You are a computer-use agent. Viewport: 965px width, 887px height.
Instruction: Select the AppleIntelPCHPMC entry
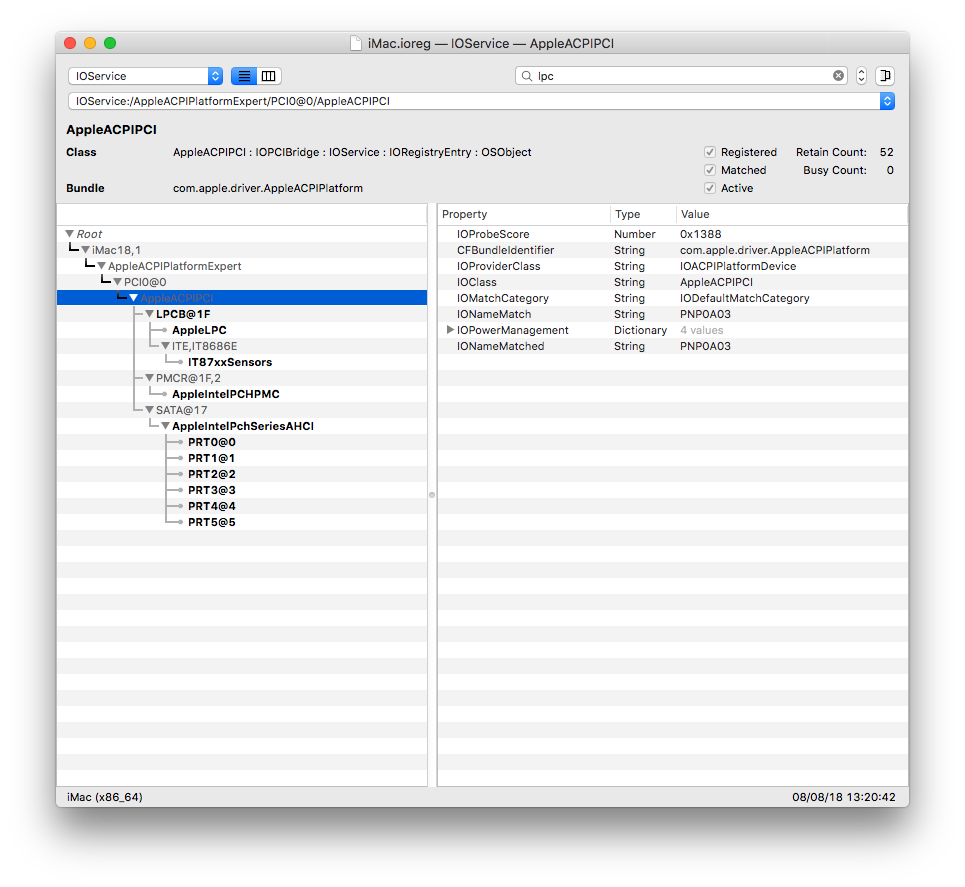coord(226,394)
